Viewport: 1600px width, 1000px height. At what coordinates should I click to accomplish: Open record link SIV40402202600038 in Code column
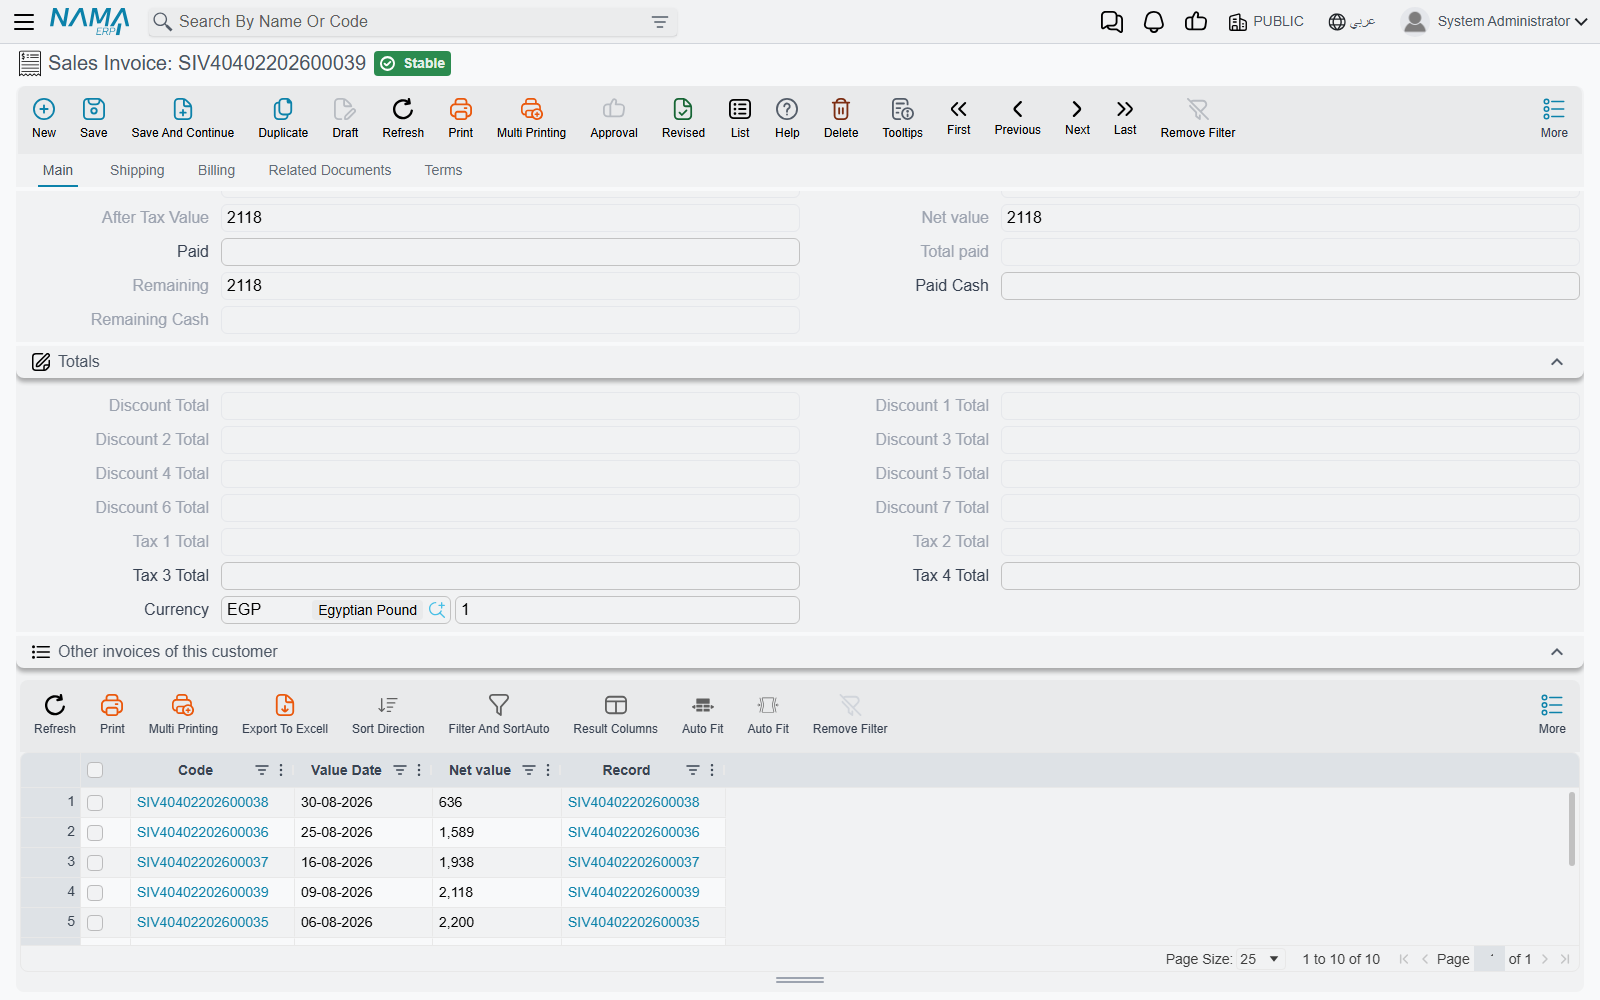[203, 802]
